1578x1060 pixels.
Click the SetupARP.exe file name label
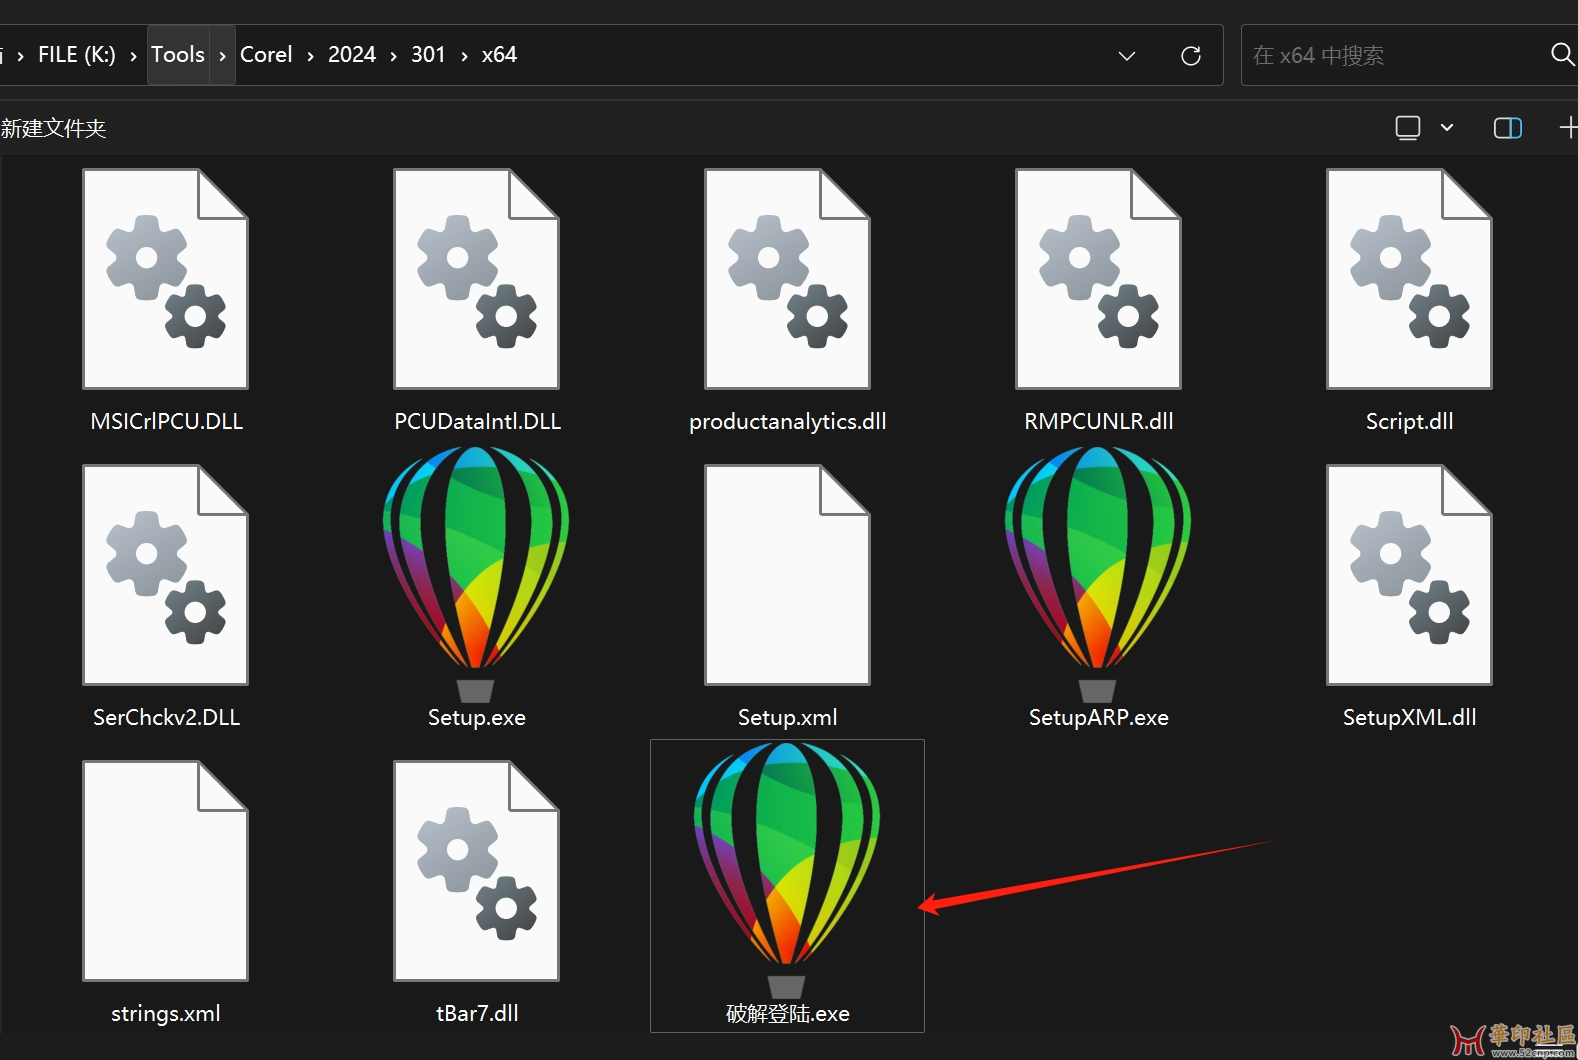coord(1098,717)
